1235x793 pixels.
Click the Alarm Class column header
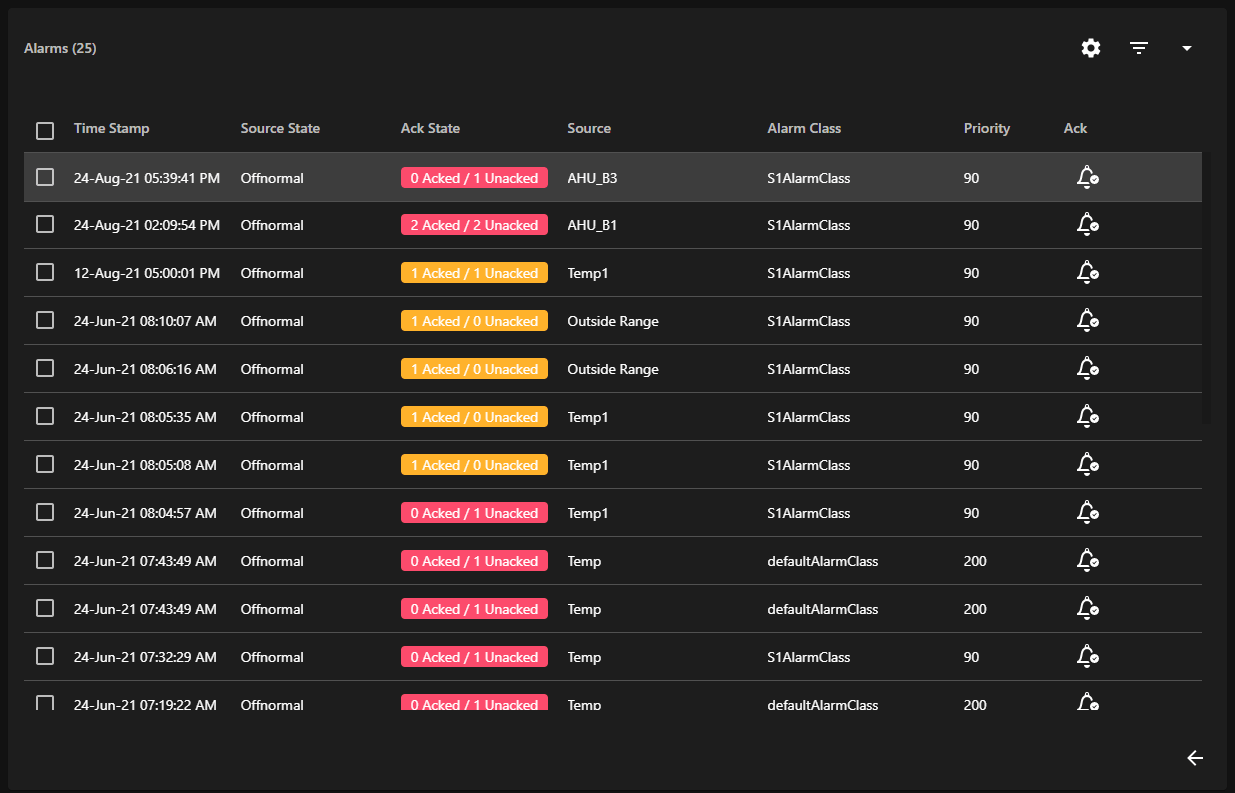click(x=804, y=128)
